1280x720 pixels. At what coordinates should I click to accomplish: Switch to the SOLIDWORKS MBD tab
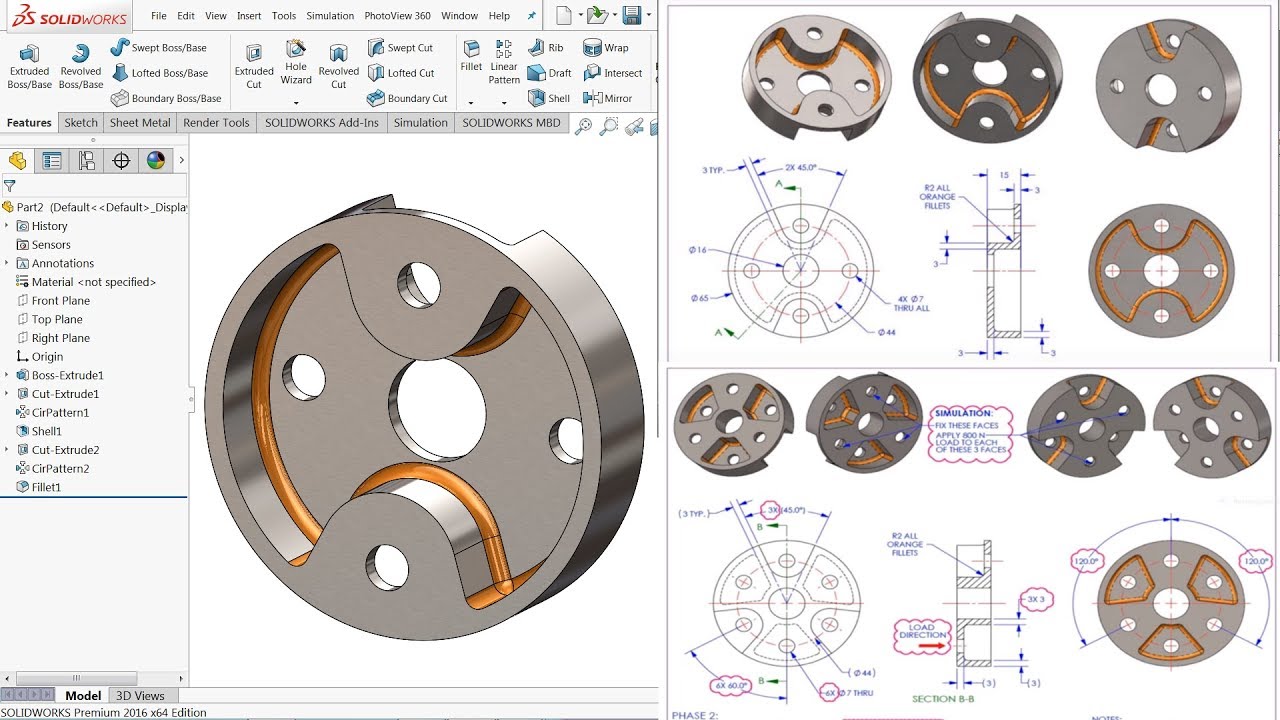(511, 123)
